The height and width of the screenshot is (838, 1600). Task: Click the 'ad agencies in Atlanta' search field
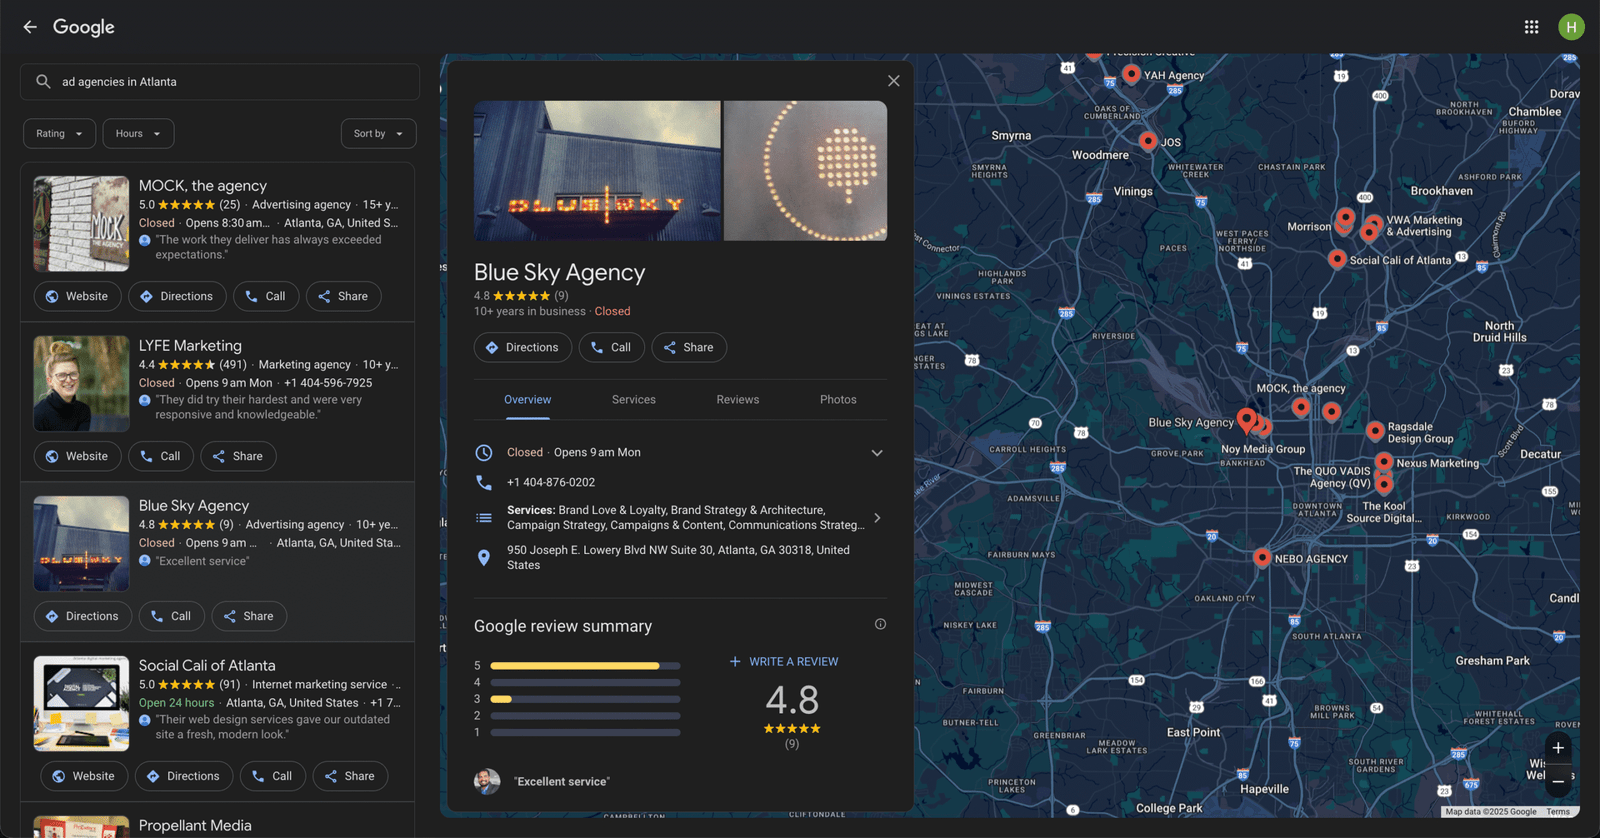coord(220,82)
